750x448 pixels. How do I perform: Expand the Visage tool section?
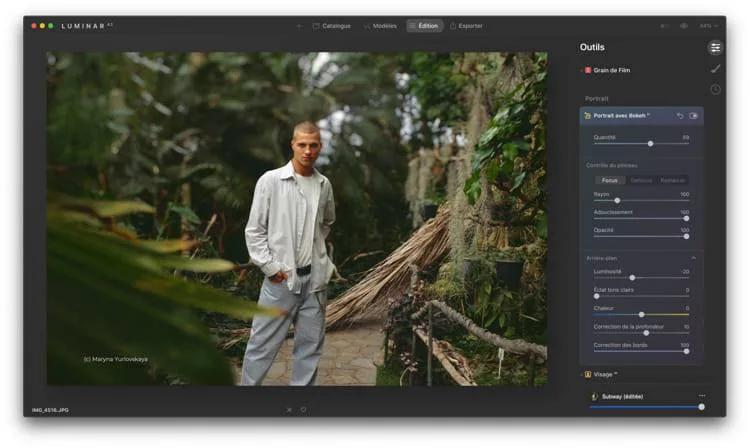[x=605, y=374]
